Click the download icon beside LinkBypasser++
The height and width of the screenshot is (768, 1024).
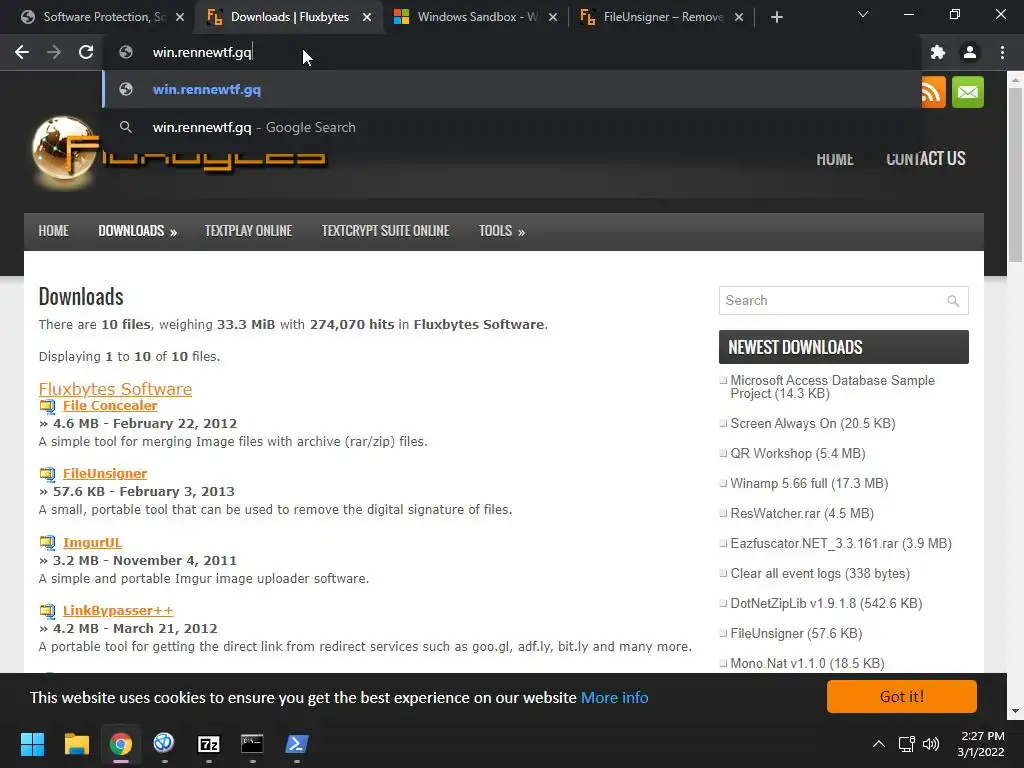[48, 611]
